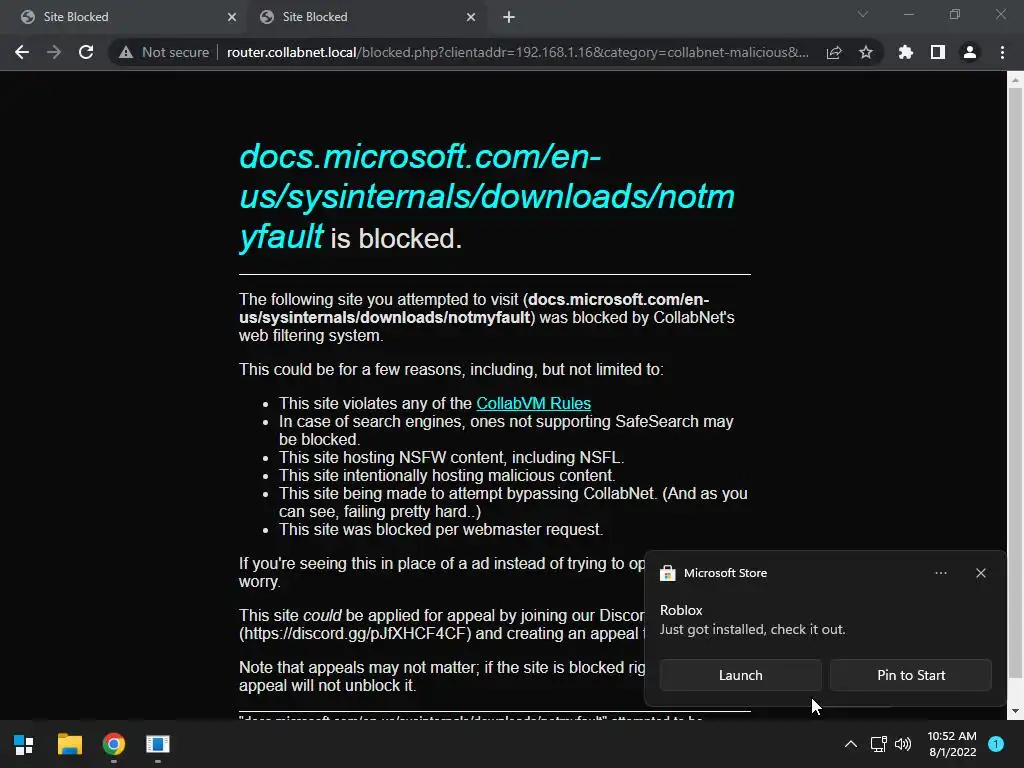Share this page via share icon
Screen dimensions: 1024x768
click(834, 52)
